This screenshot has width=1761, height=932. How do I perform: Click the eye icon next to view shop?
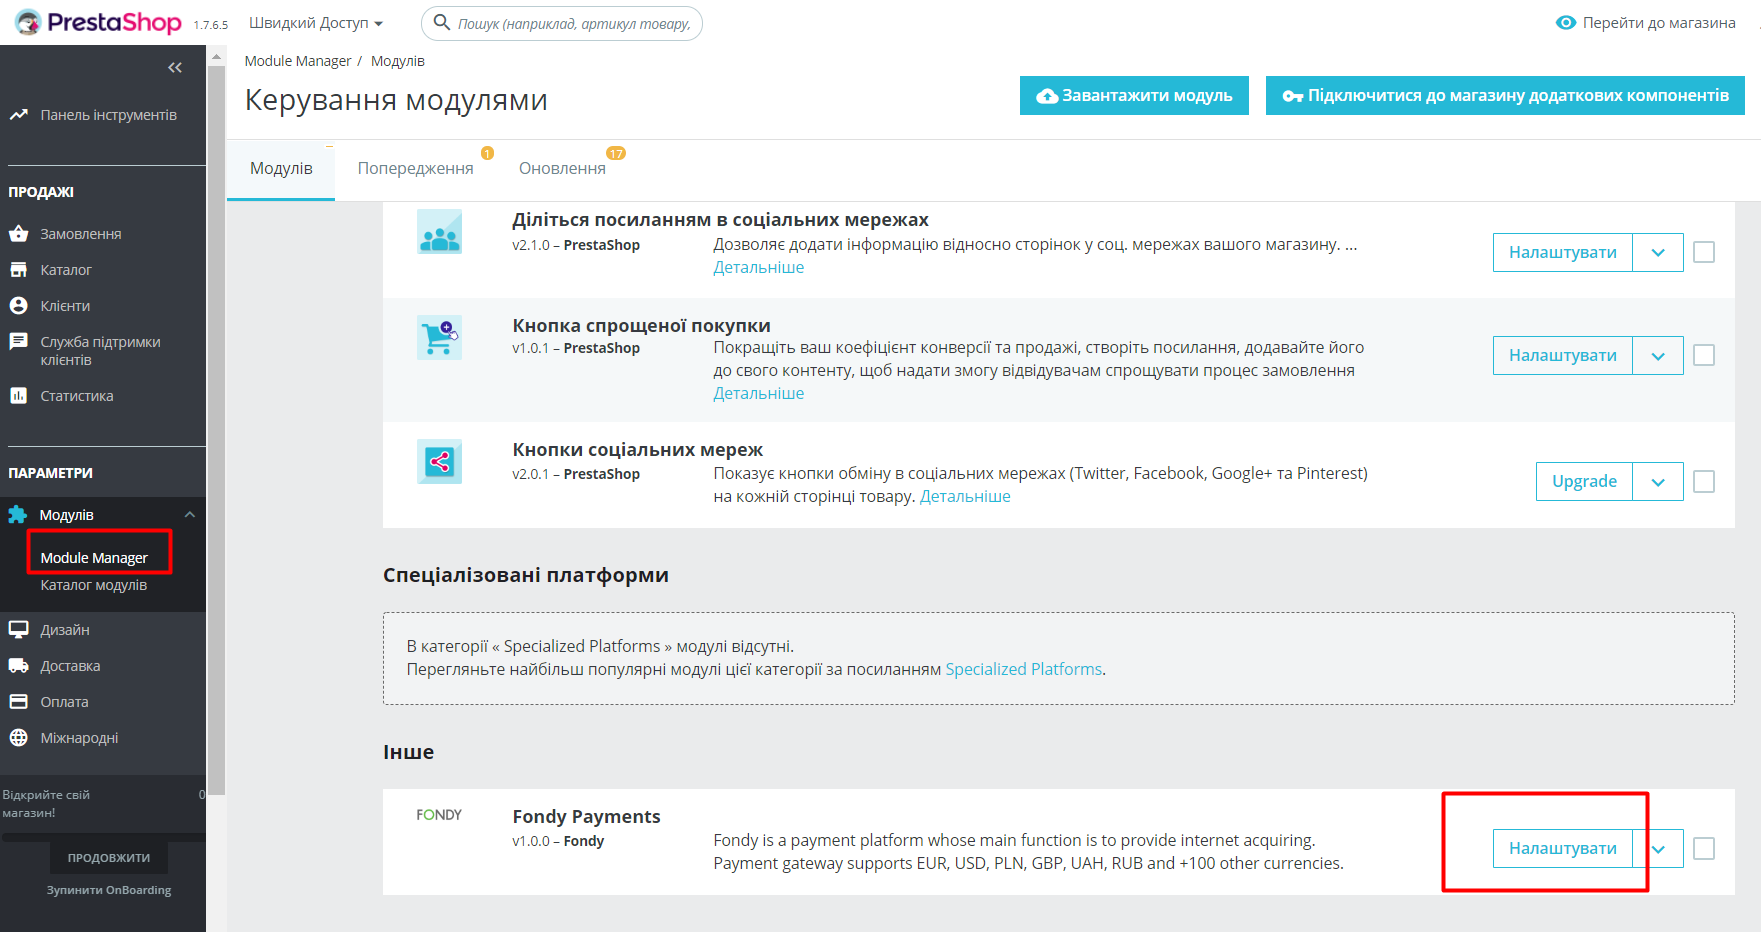tap(1566, 22)
